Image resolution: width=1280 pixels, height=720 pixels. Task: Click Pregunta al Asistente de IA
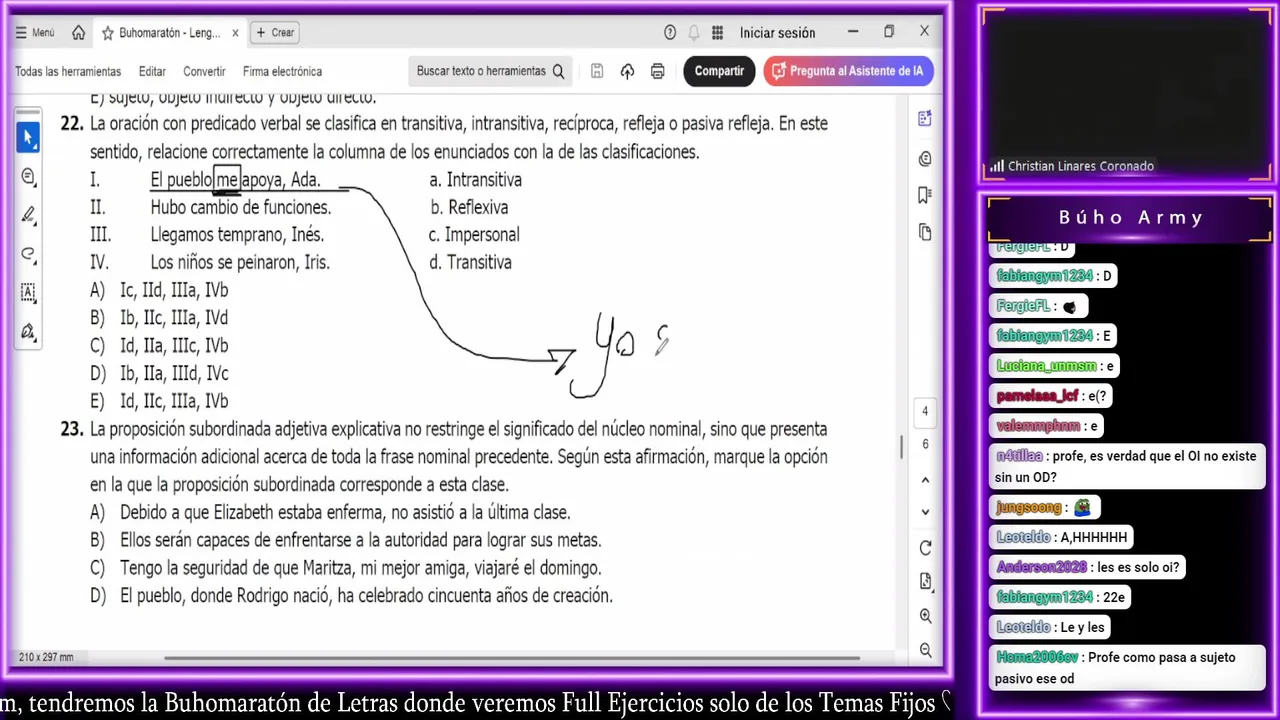(x=848, y=71)
